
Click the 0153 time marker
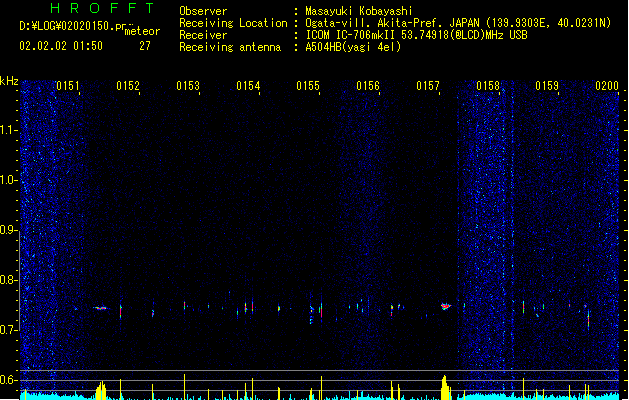coord(188,86)
